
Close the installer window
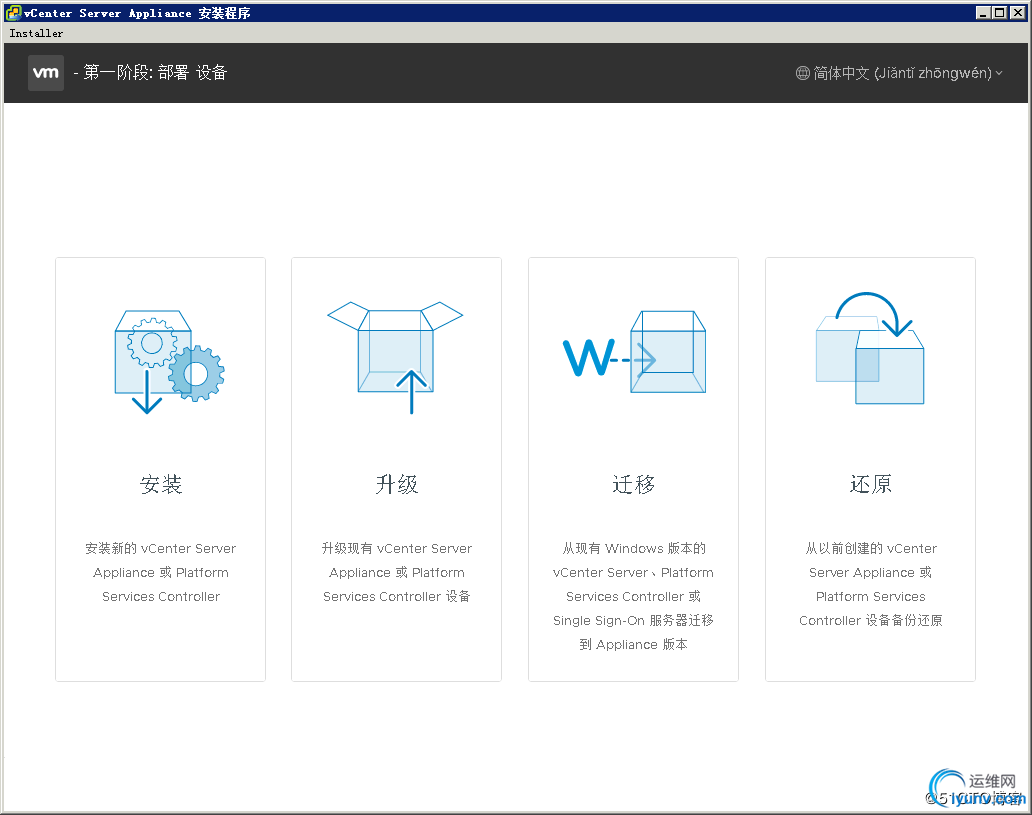(x=1018, y=13)
